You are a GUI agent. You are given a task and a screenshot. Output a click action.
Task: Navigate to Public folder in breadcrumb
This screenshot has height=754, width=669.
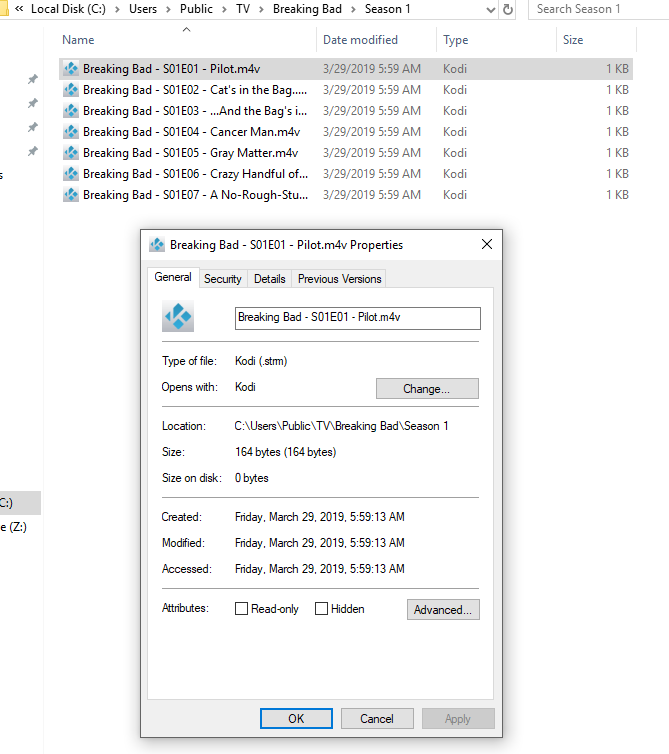pyautogui.click(x=196, y=9)
